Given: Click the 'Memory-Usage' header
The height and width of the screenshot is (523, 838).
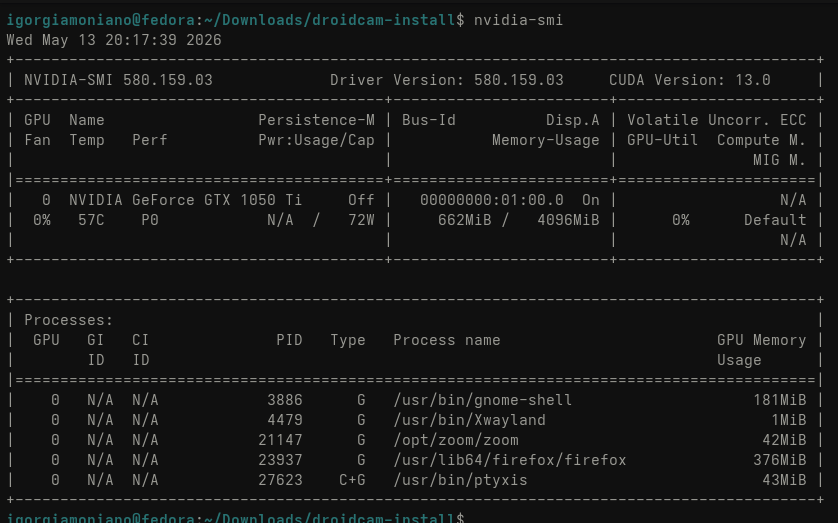Looking at the screenshot, I should (x=546, y=140).
